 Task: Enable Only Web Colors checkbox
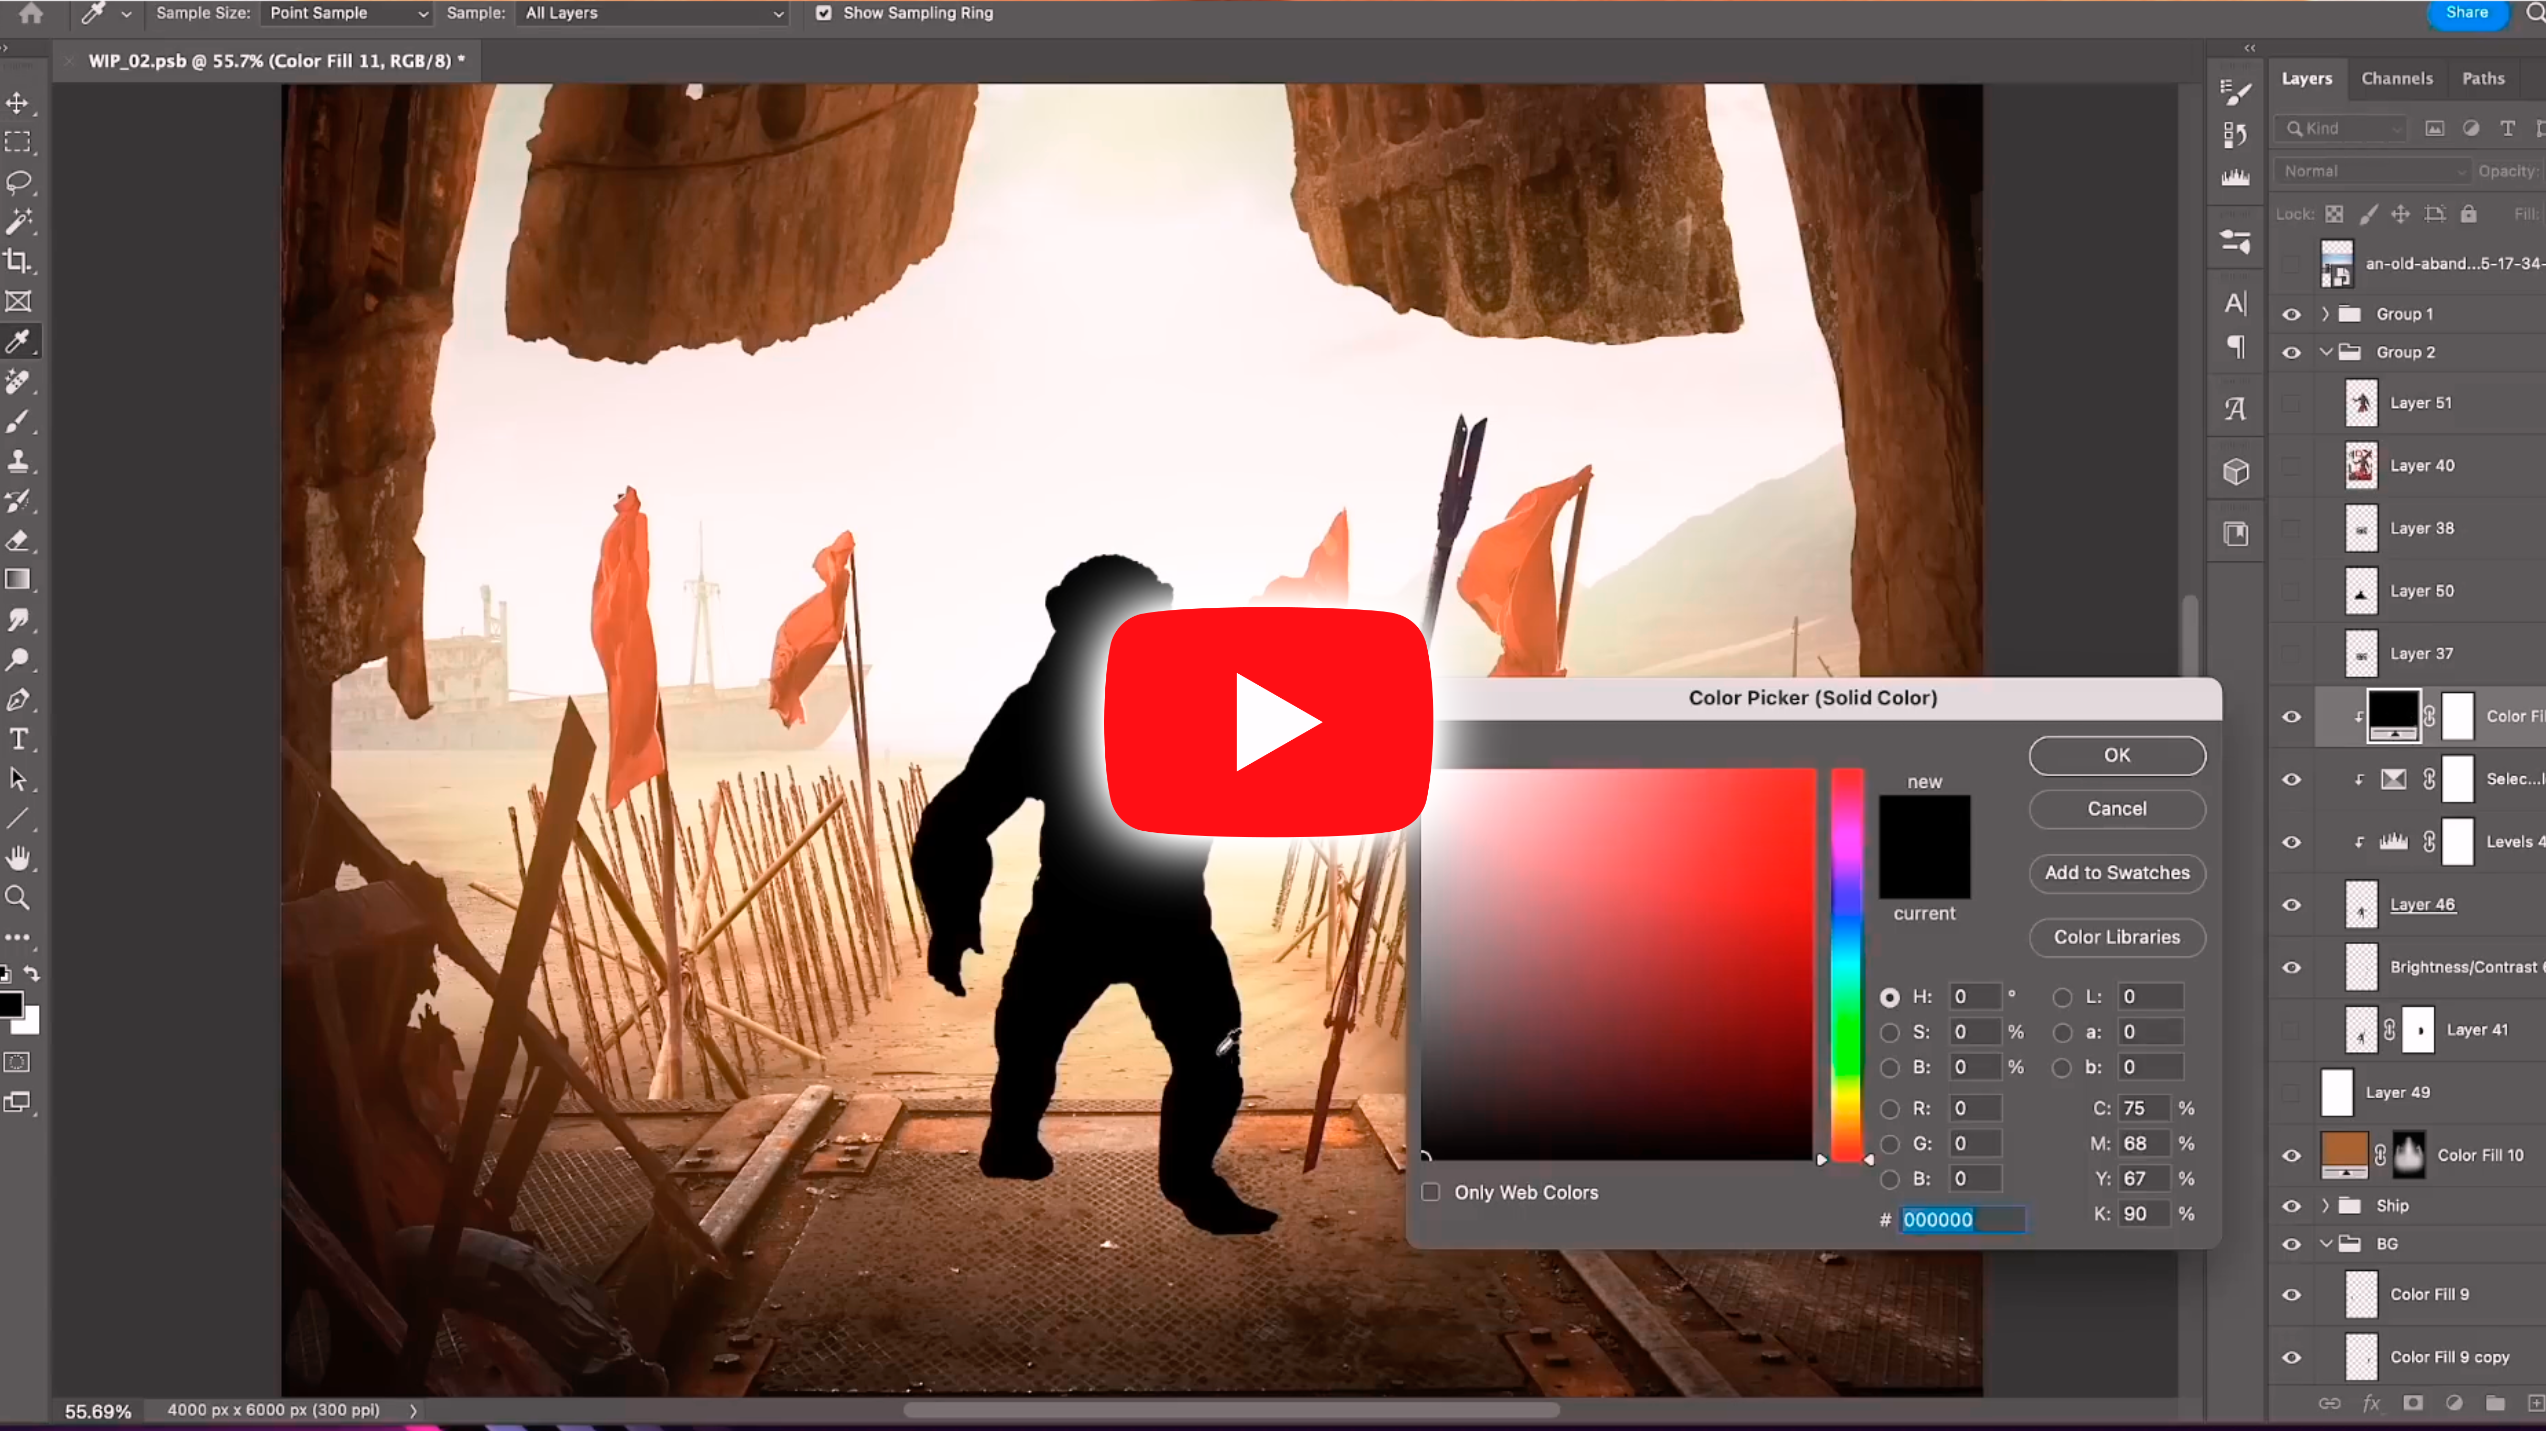coord(1431,1192)
